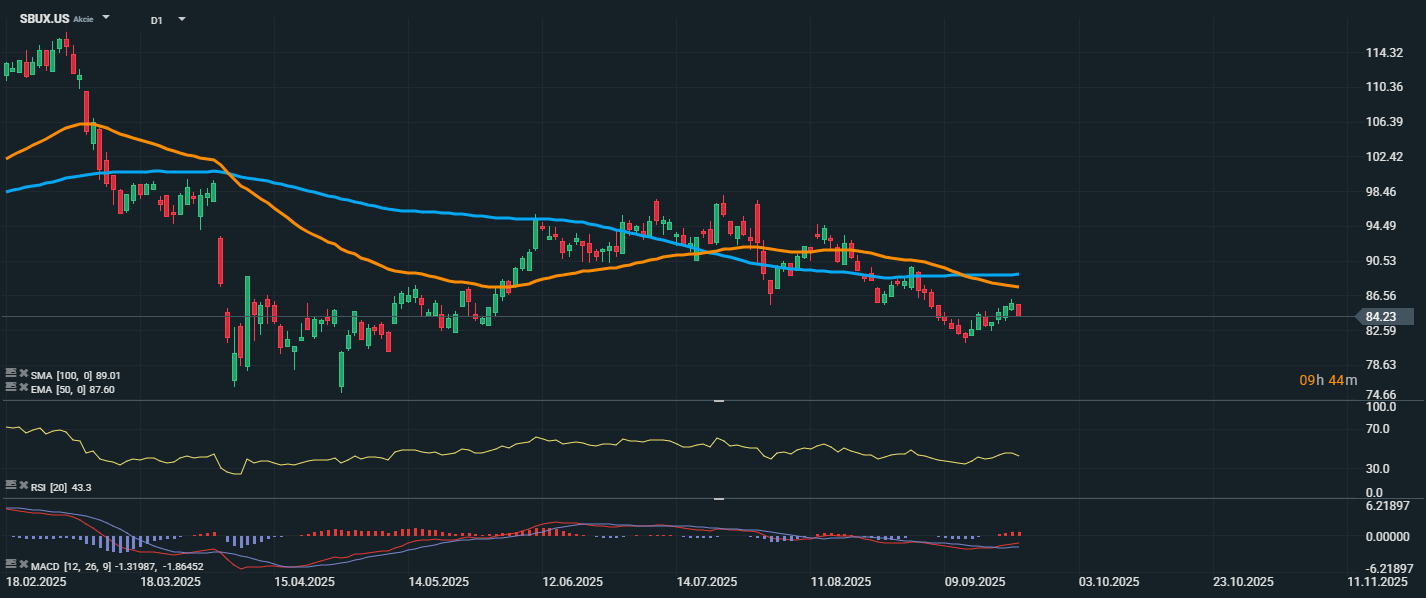The image size is (1426, 598).
Task: Click the blue SMA line on chart
Action: pyautogui.click(x=400, y=210)
